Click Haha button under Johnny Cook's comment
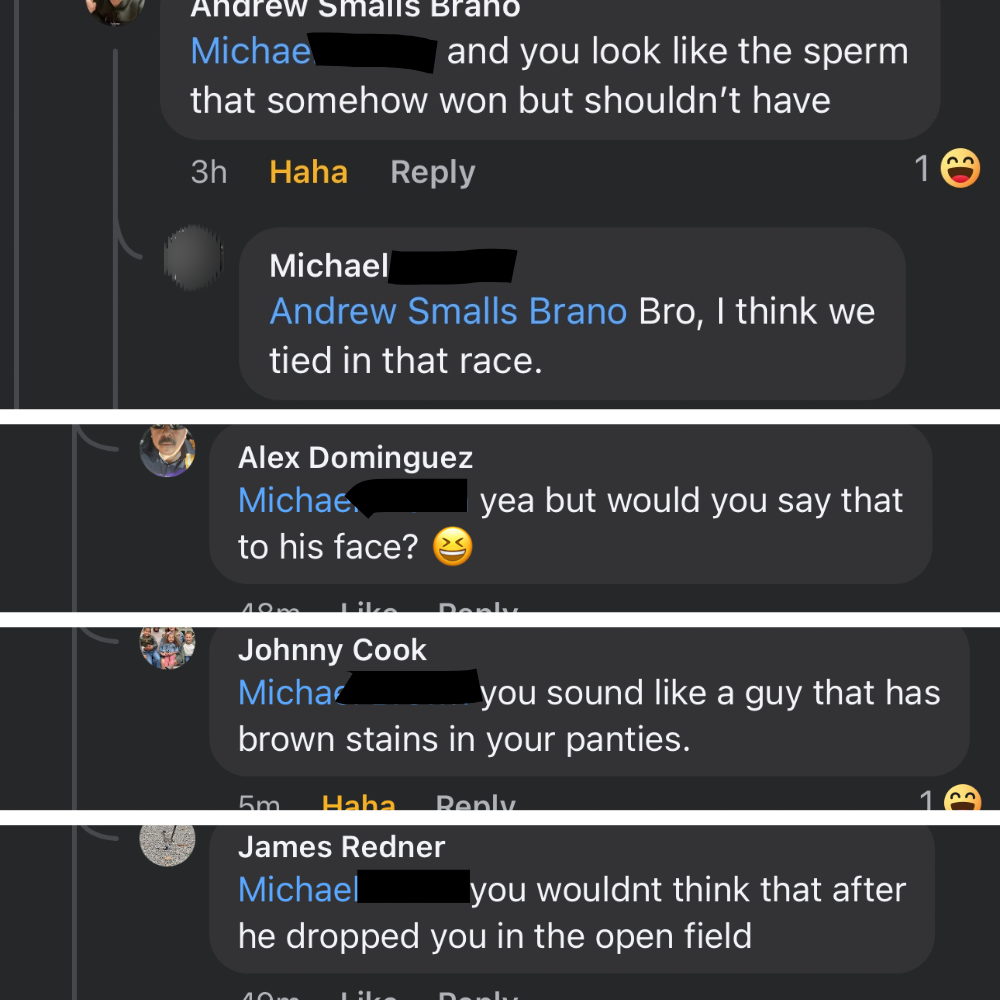Viewport: 1000px width, 1000px height. (x=358, y=803)
